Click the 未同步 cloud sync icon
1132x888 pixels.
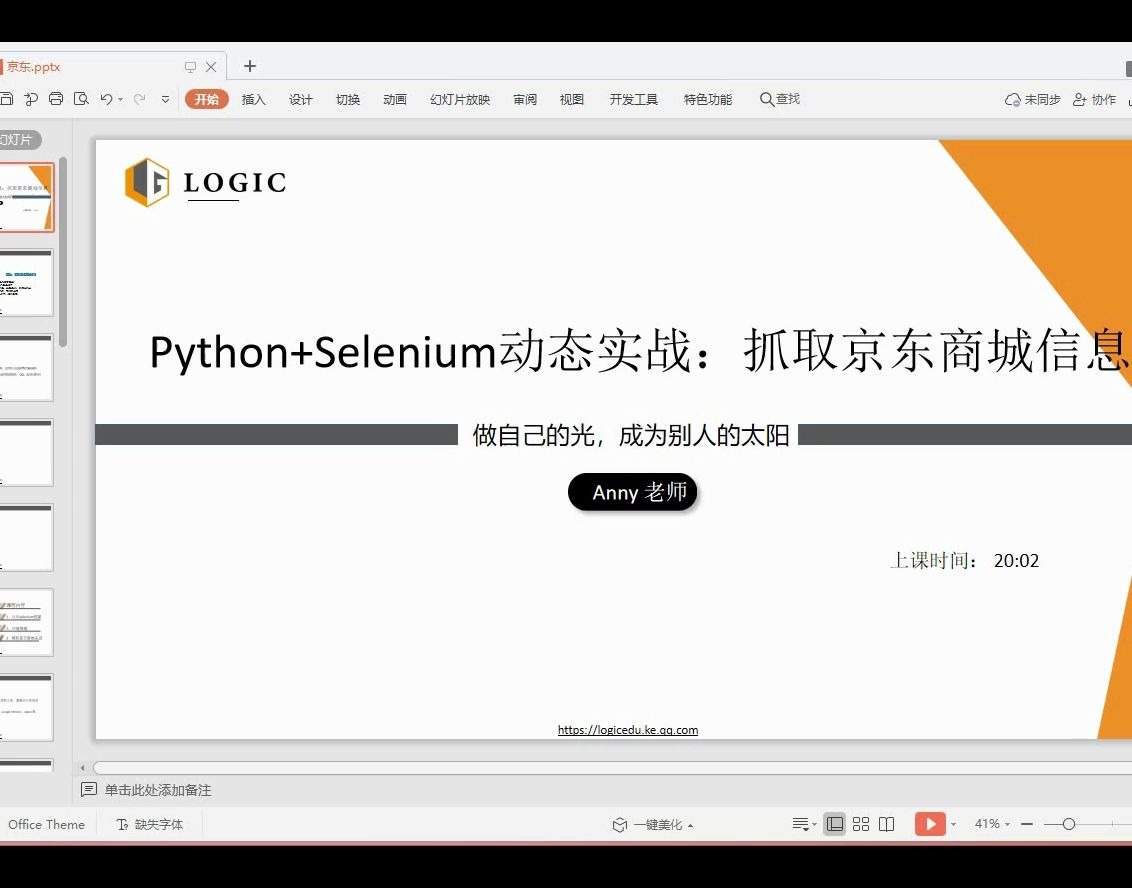(1012, 99)
